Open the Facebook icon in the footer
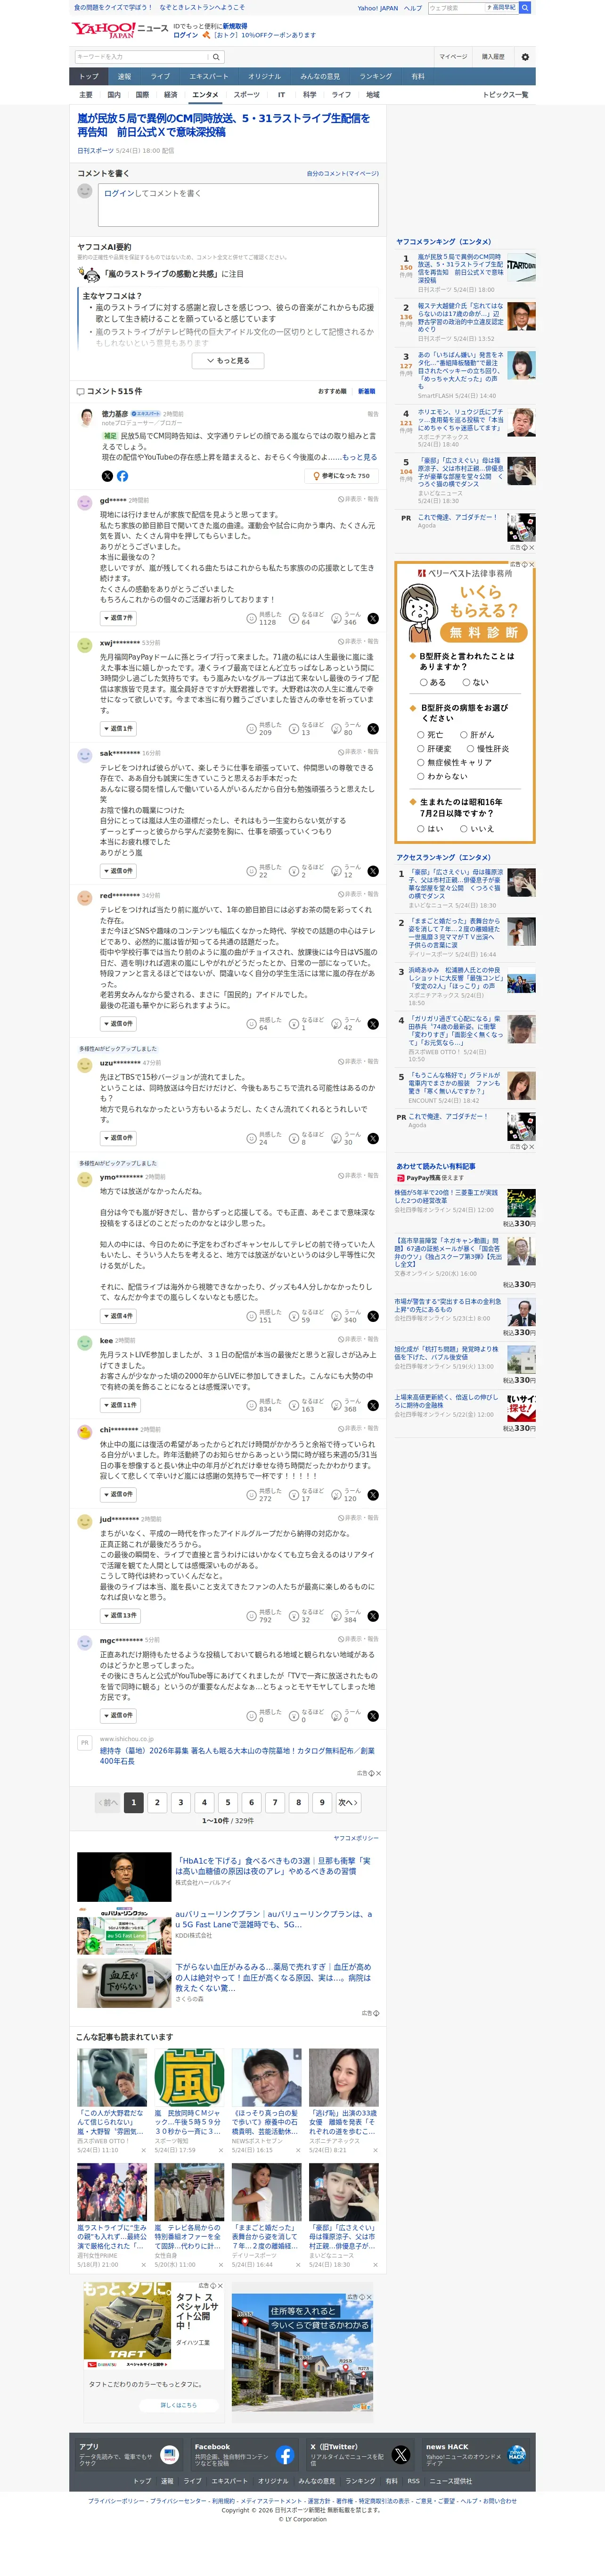Viewport: 605px width, 2576px height. 284,2454
